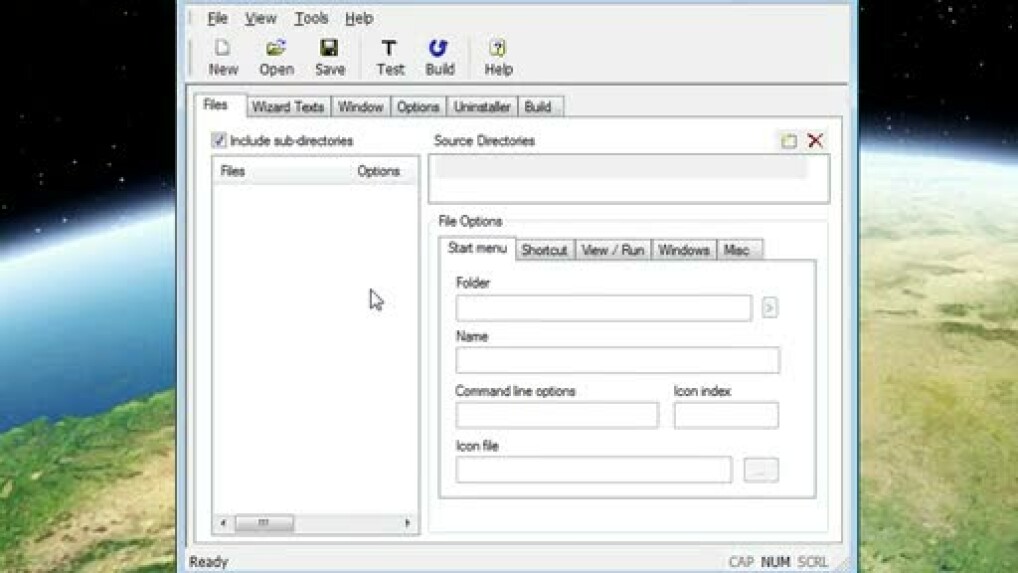Viewport: 1018px width, 573px height.
Task: Click into the Name input field
Action: tap(617, 361)
